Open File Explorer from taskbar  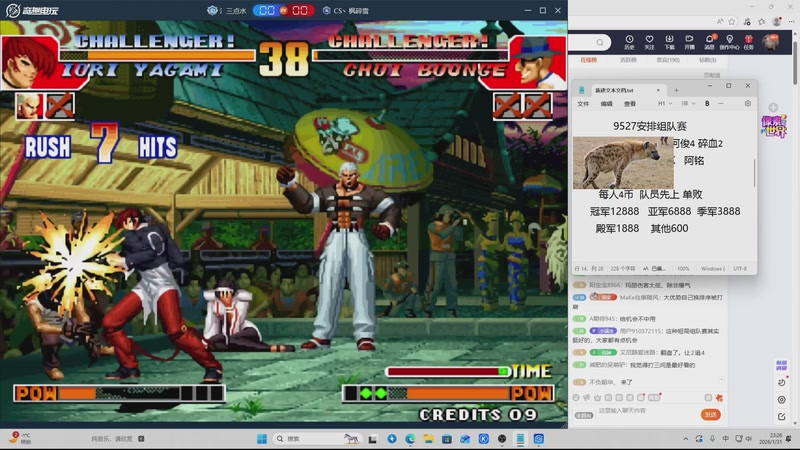click(429, 439)
